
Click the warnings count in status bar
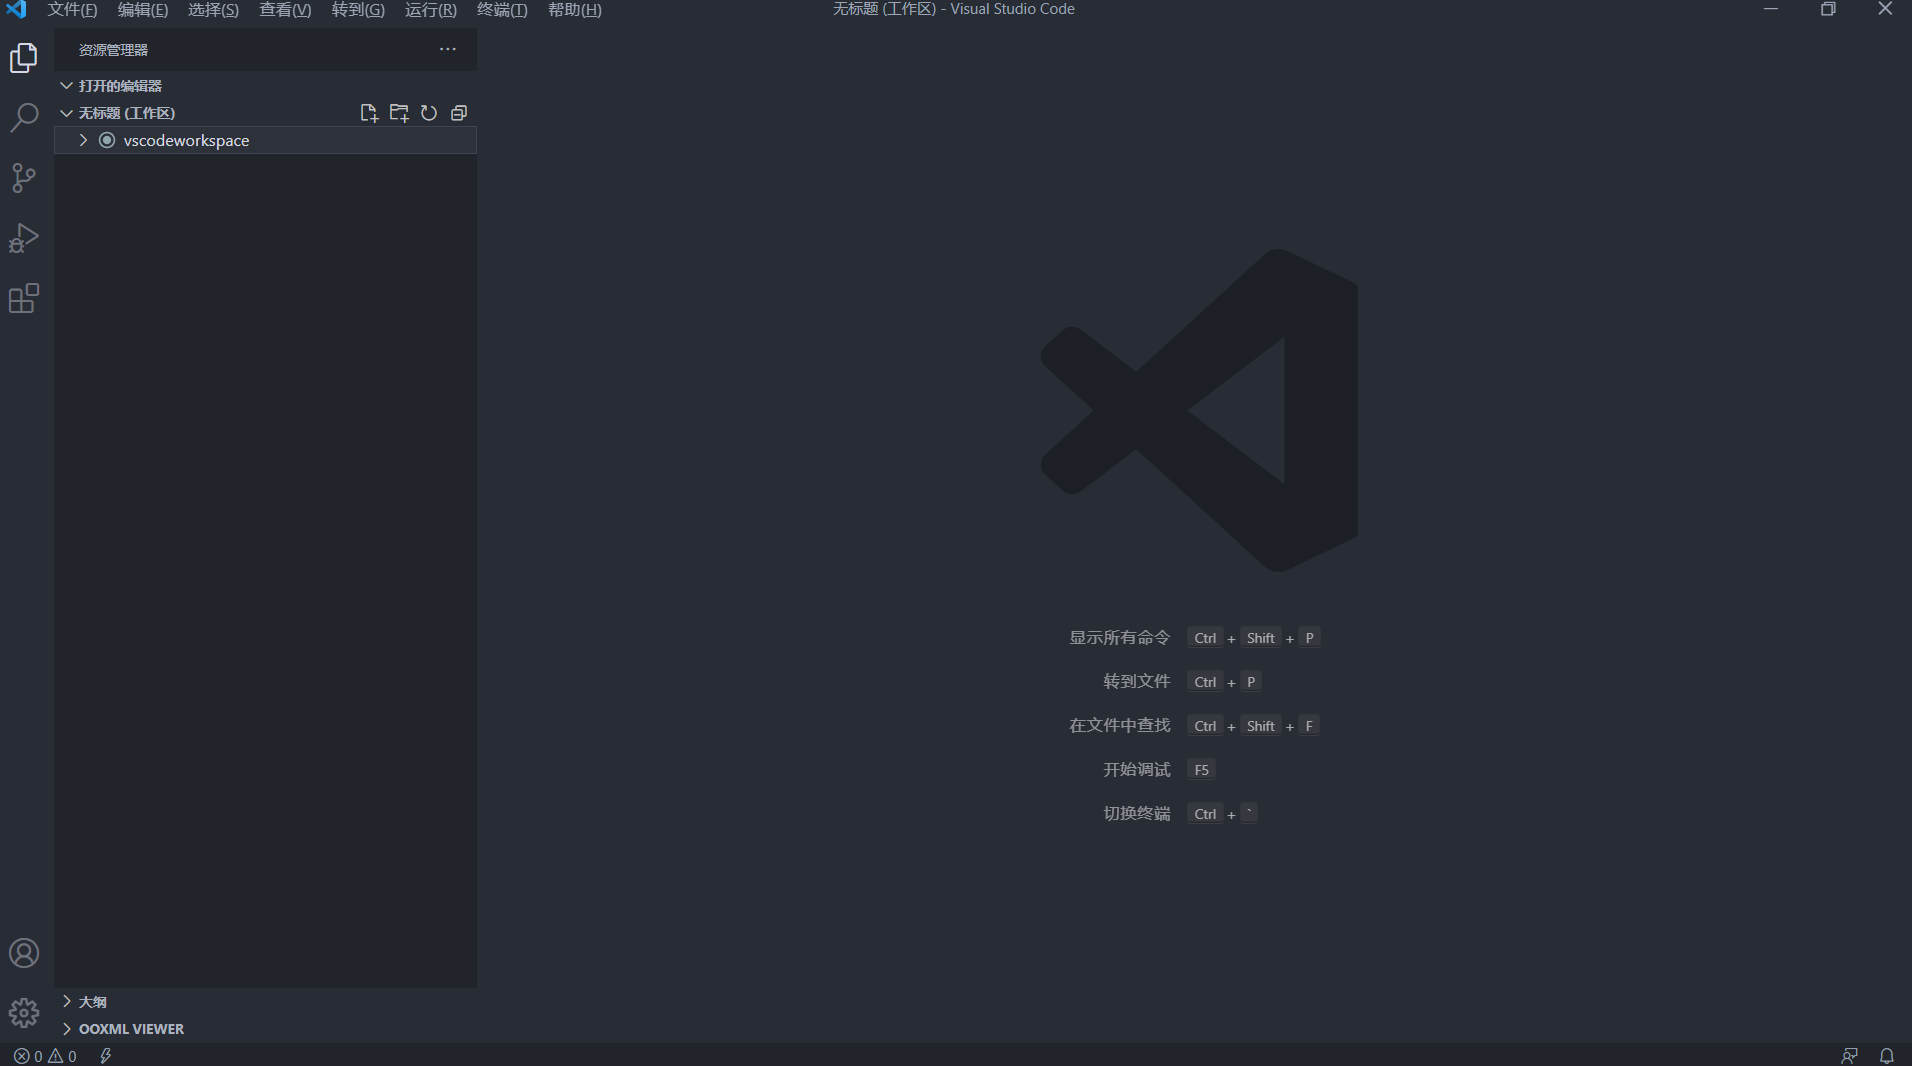63,1056
